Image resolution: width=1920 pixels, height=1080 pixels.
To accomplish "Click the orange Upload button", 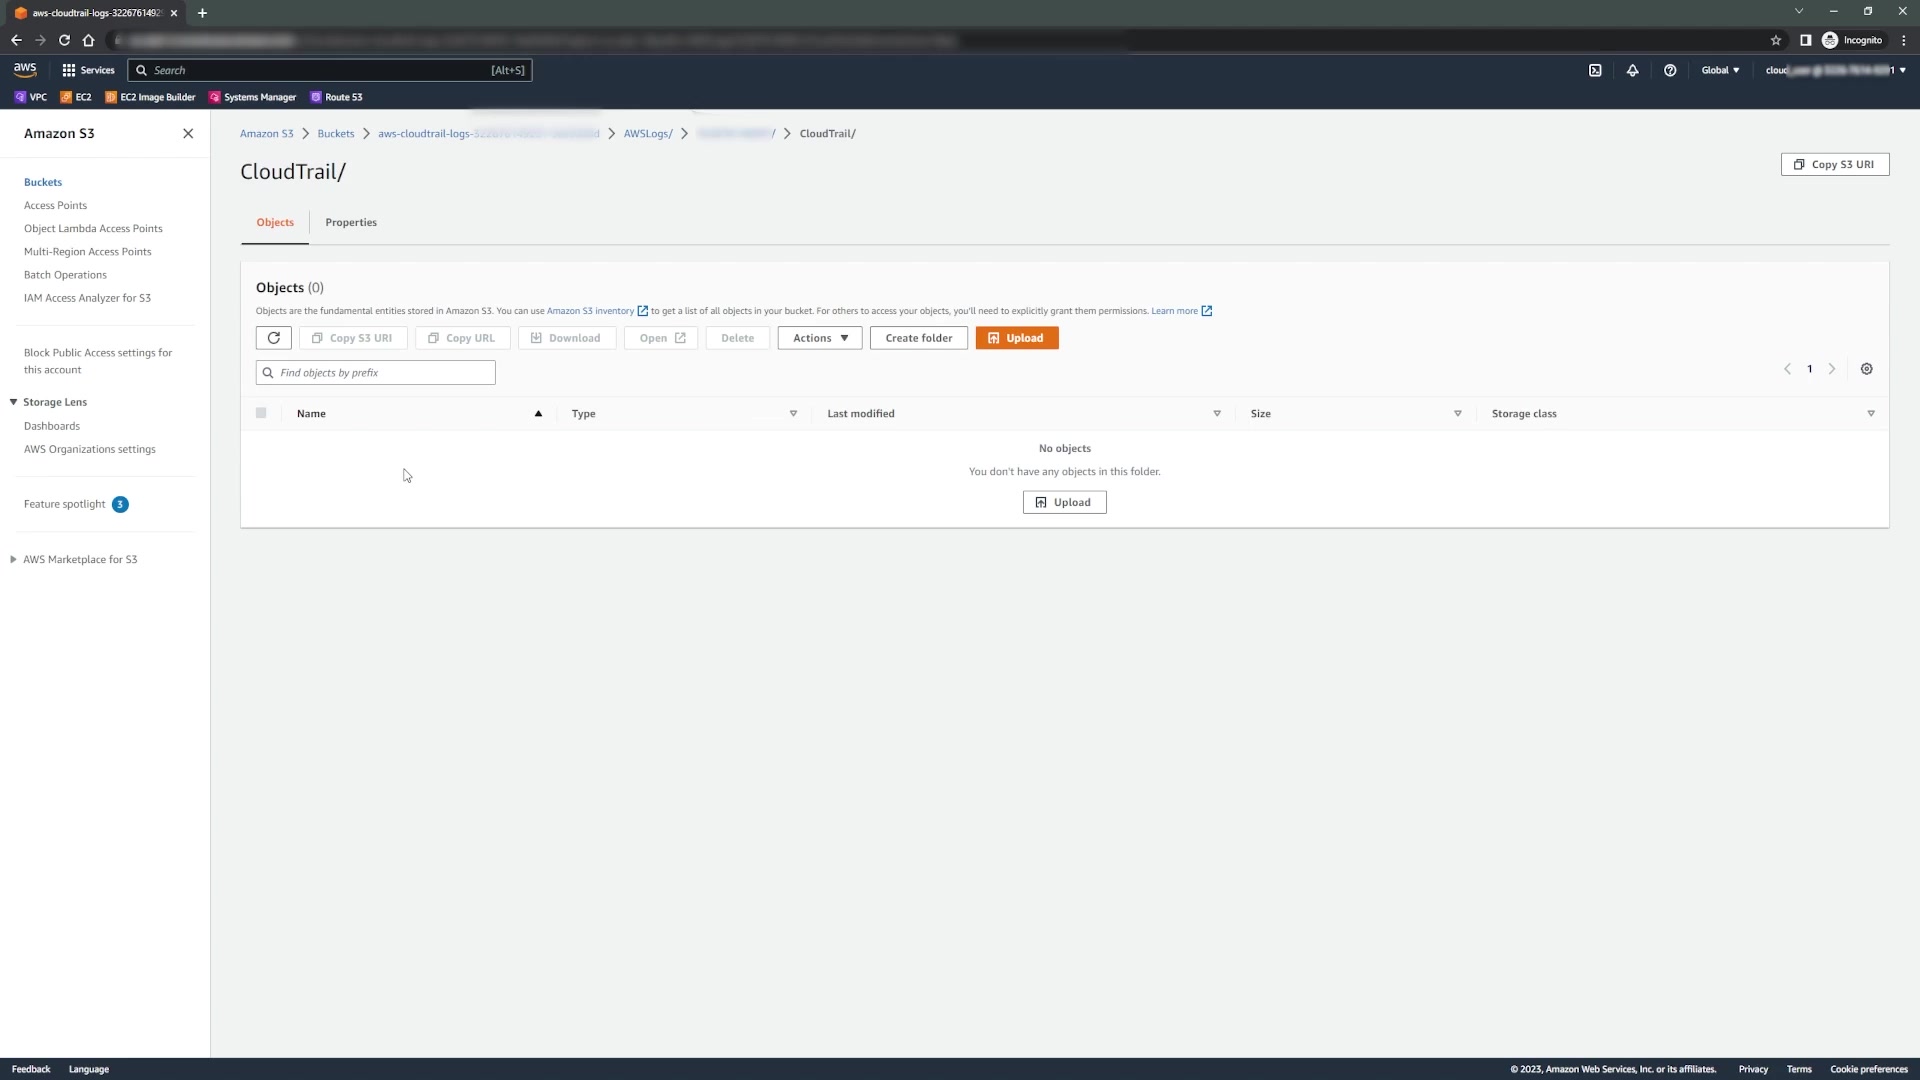I will click(1016, 338).
